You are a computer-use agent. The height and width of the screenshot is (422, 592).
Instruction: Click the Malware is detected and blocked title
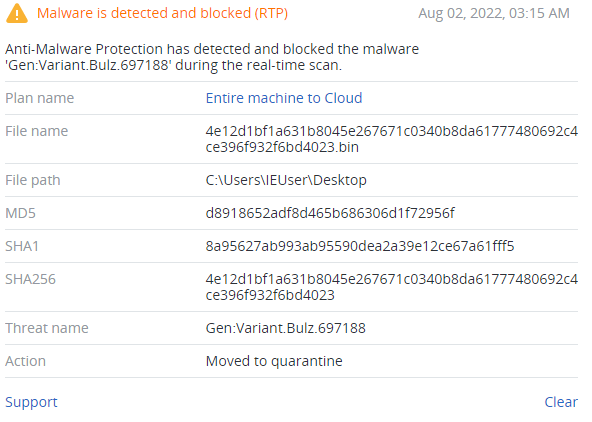click(x=162, y=13)
